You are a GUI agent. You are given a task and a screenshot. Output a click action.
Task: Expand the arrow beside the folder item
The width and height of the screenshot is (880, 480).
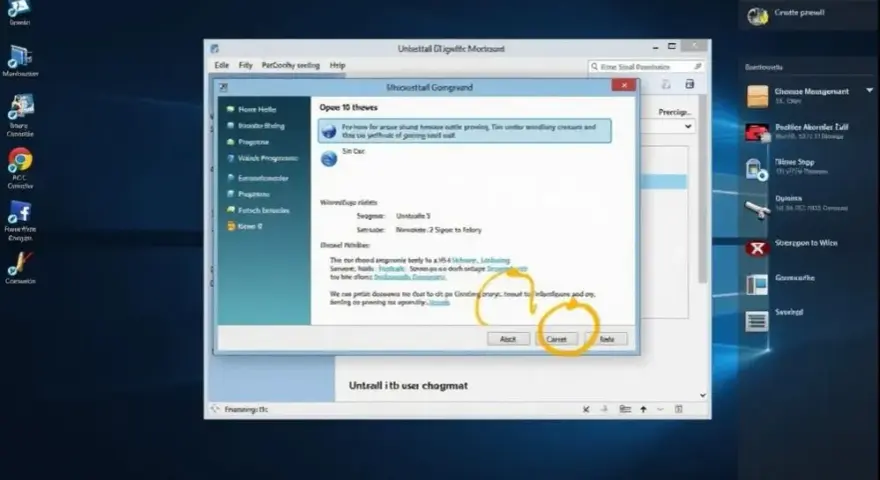coord(869,90)
